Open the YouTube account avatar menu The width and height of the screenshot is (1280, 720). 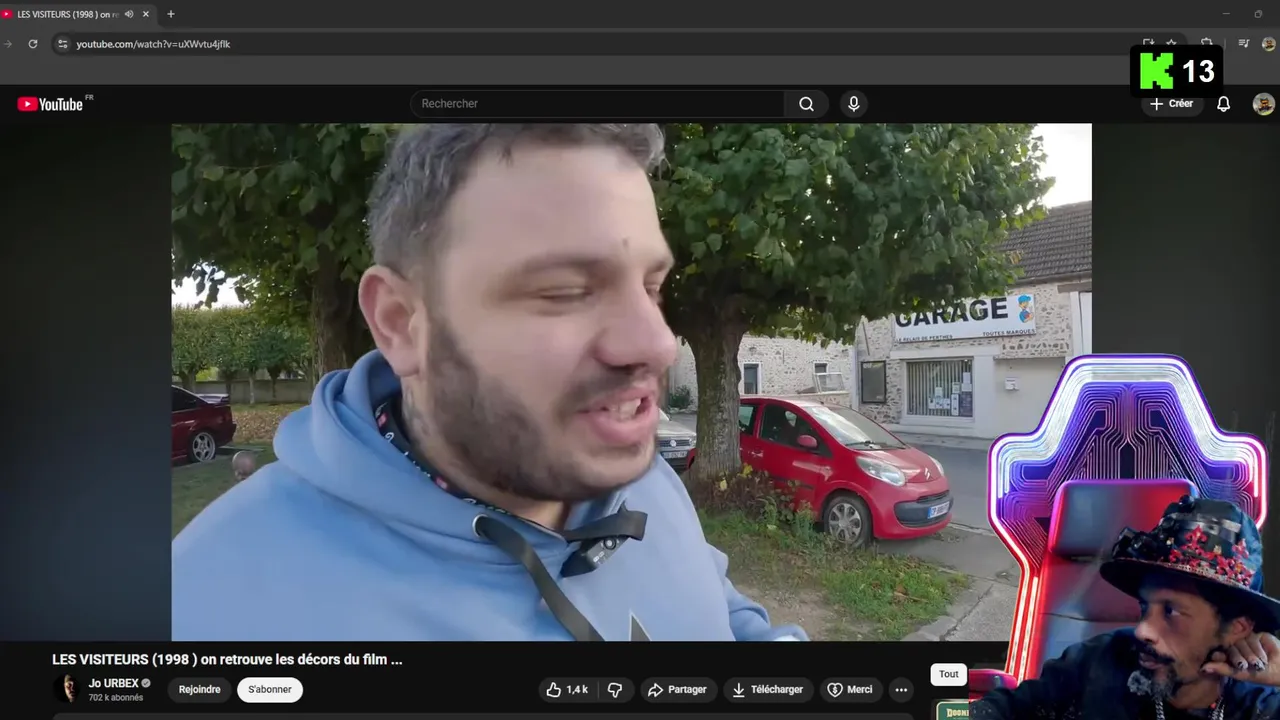coord(1264,104)
